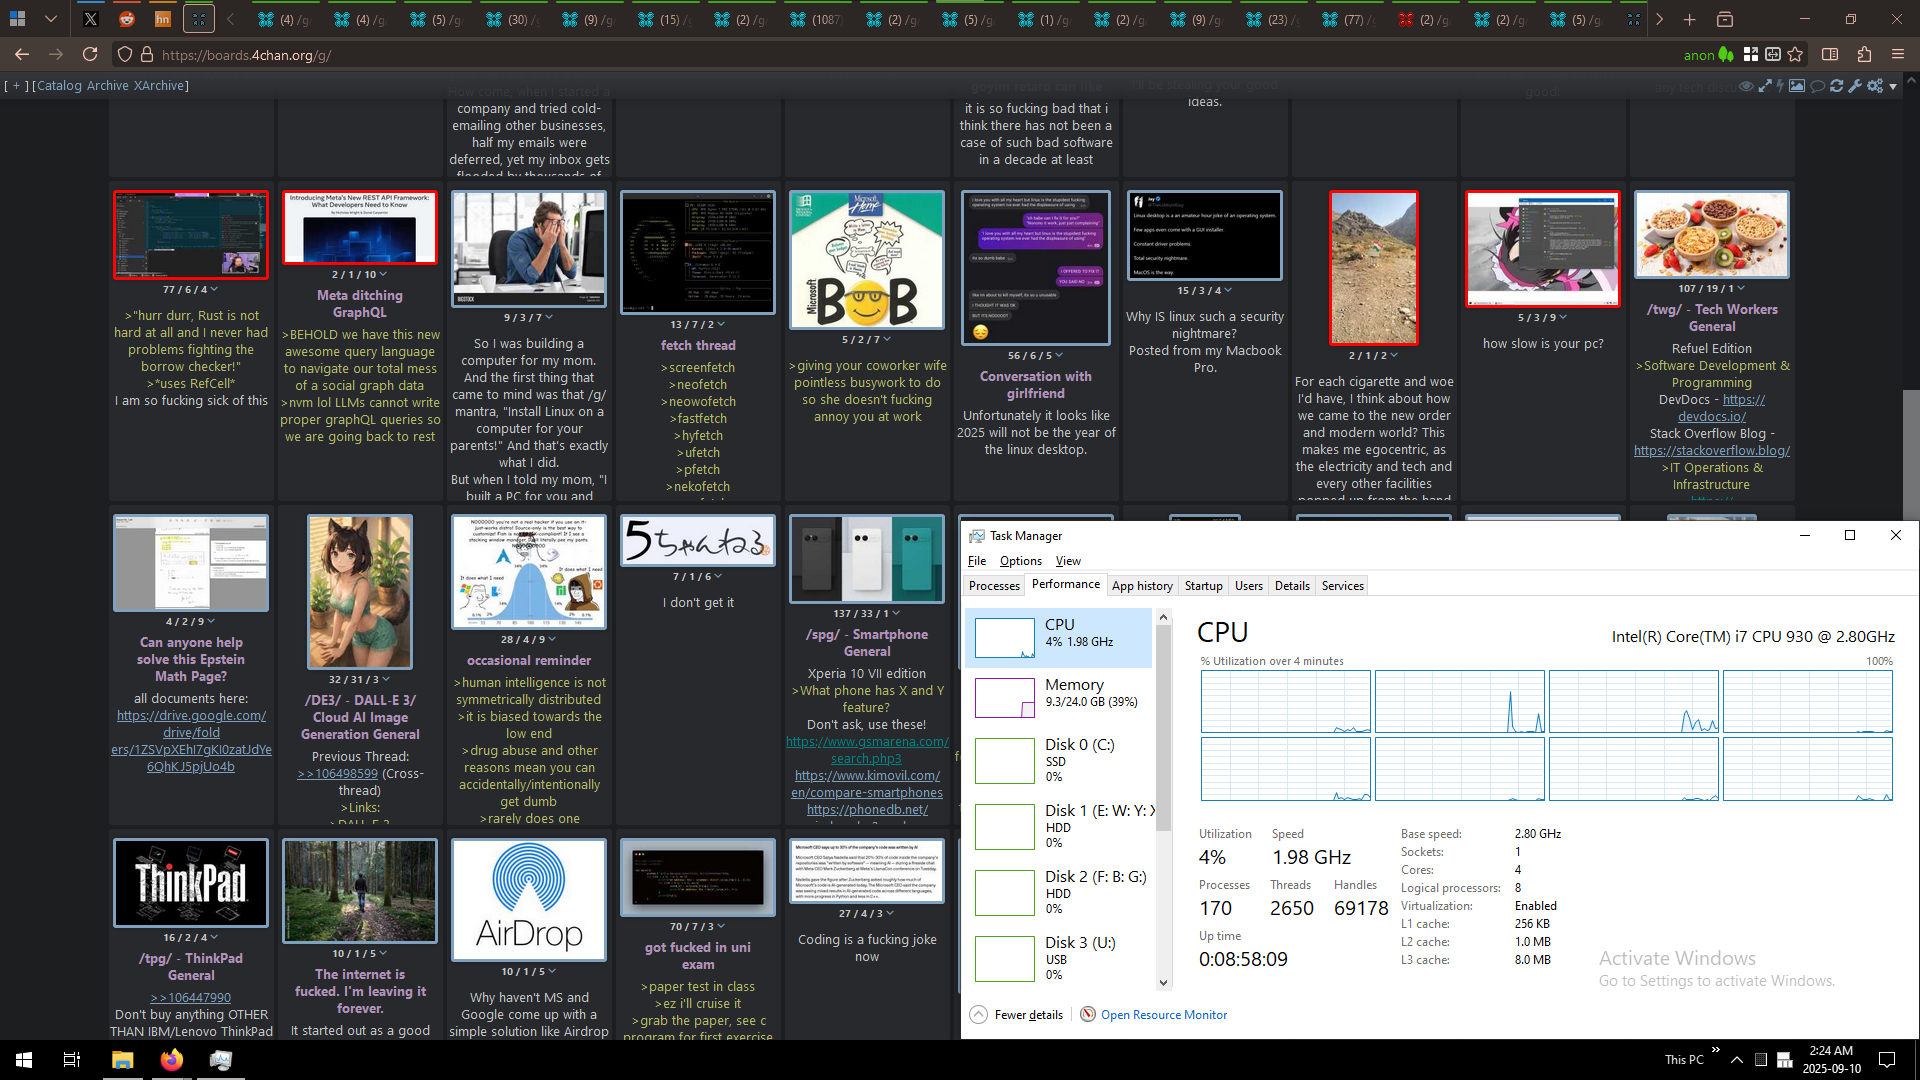The height and width of the screenshot is (1080, 1920).
Task: Toggle the eye visibility icon in header
Action: click(x=1746, y=86)
